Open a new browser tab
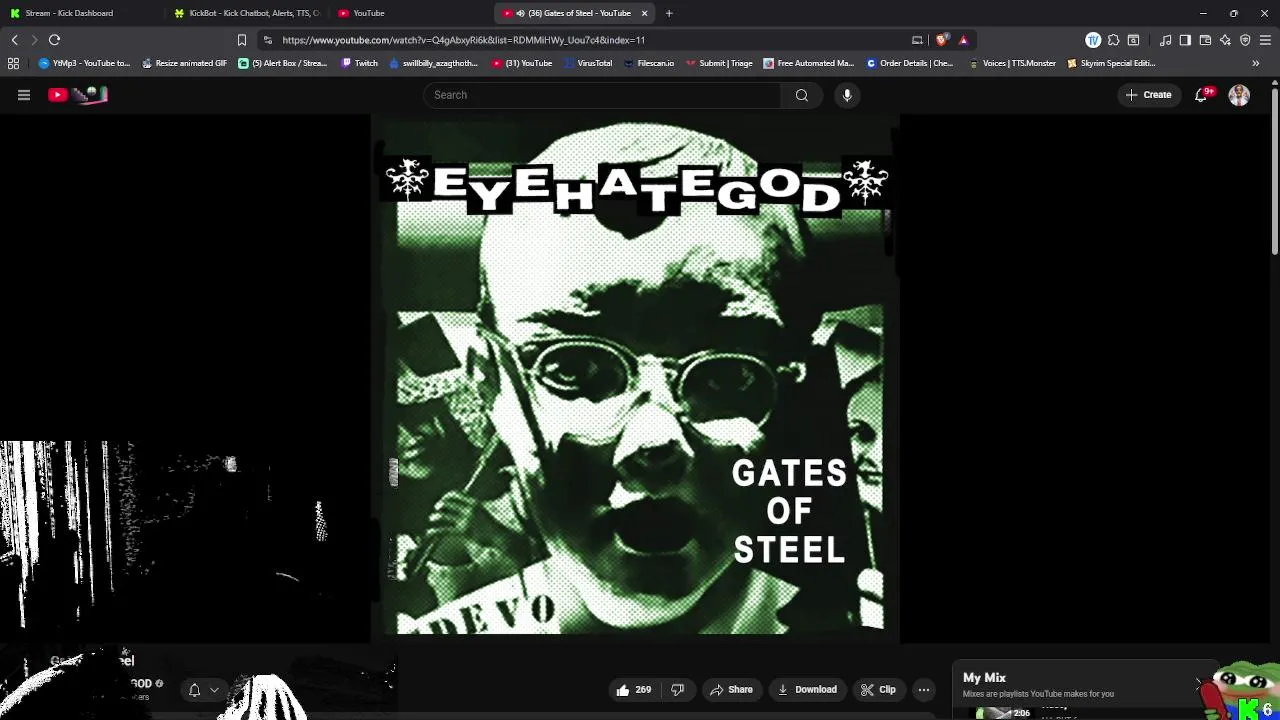The height and width of the screenshot is (720, 1280). pyautogui.click(x=669, y=13)
